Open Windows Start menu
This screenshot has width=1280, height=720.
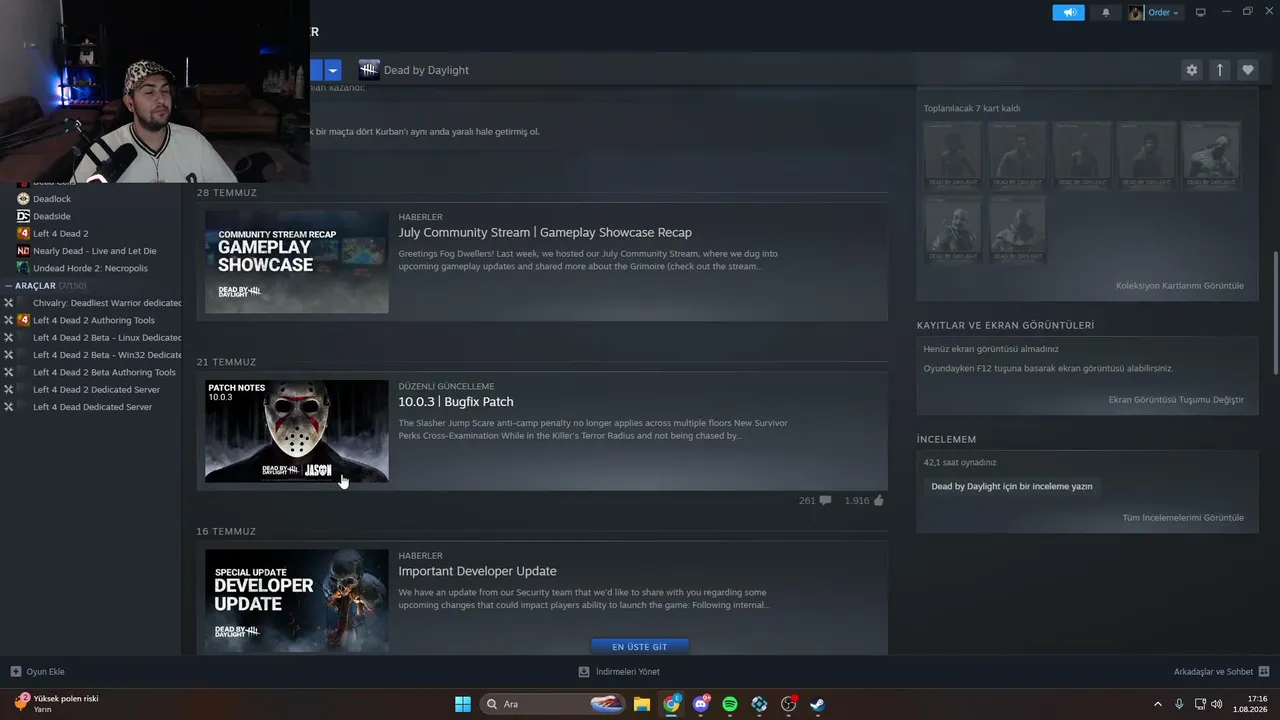click(x=463, y=704)
